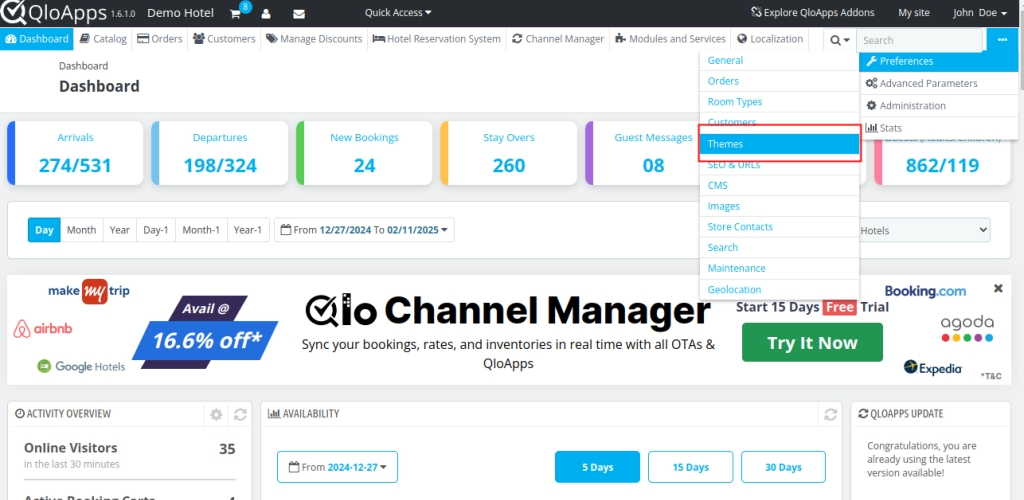This screenshot has height=500, width=1024.
Task: Choose CMS in Preferences submenu
Action: (779, 185)
